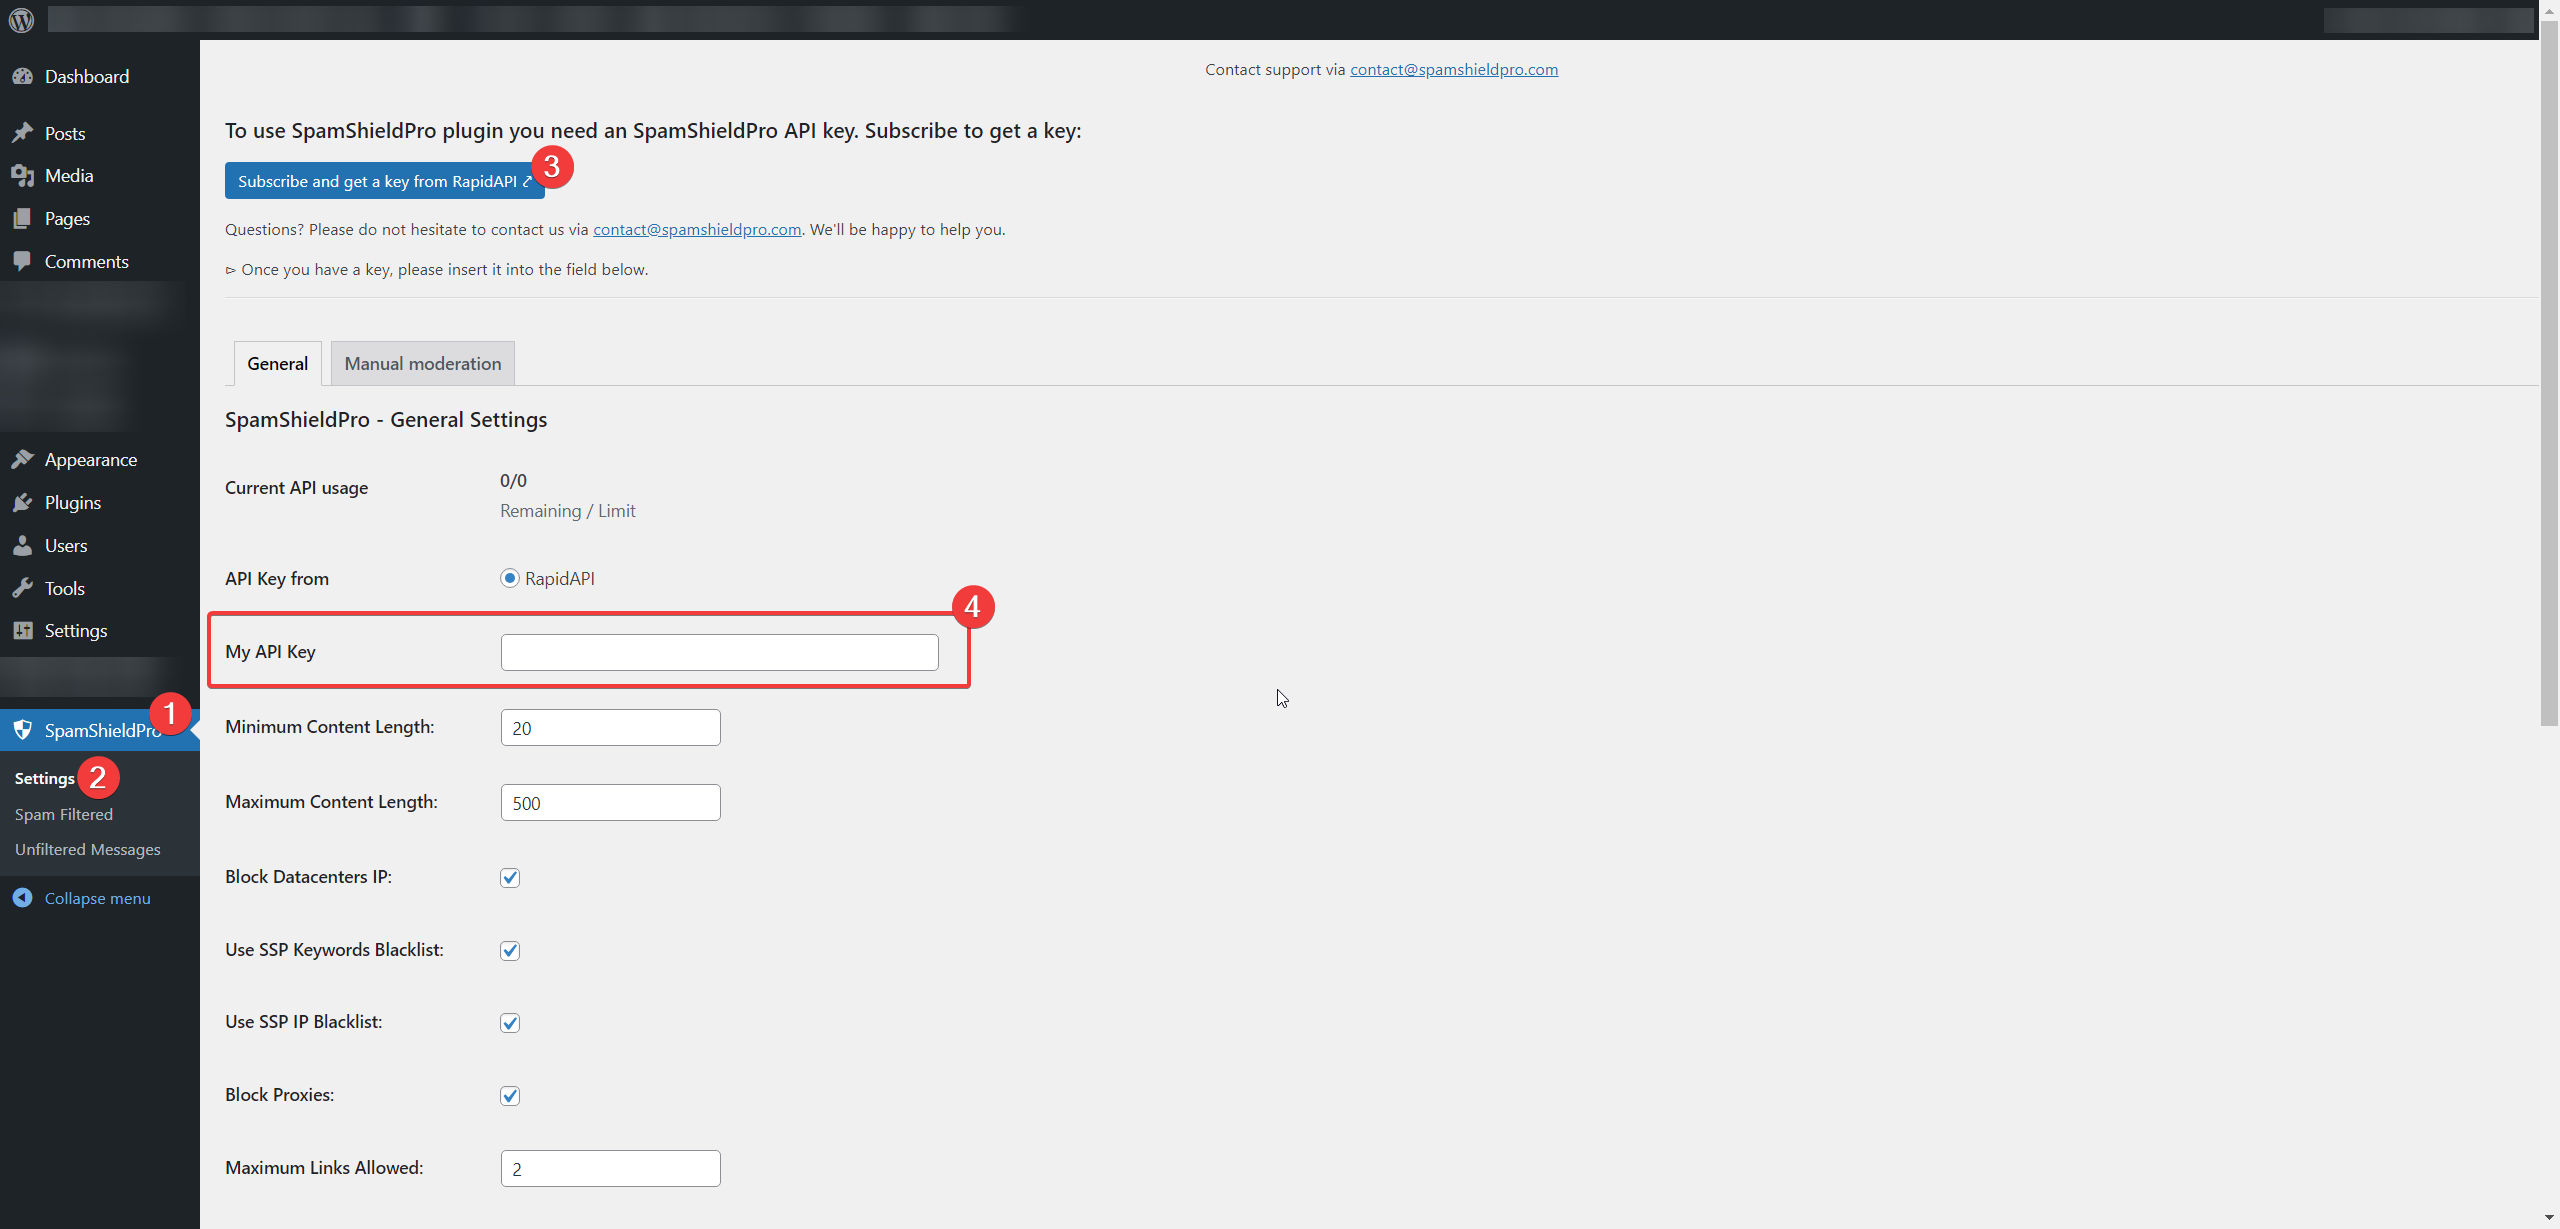Toggle Block Proxies checkbox
This screenshot has height=1229, width=2560.
[510, 1096]
